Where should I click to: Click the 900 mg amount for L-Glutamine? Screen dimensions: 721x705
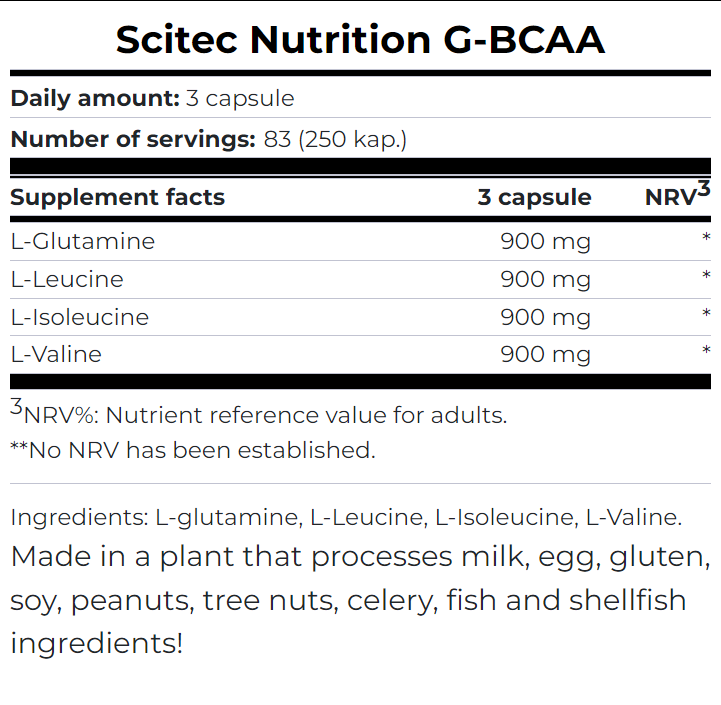click(x=545, y=241)
